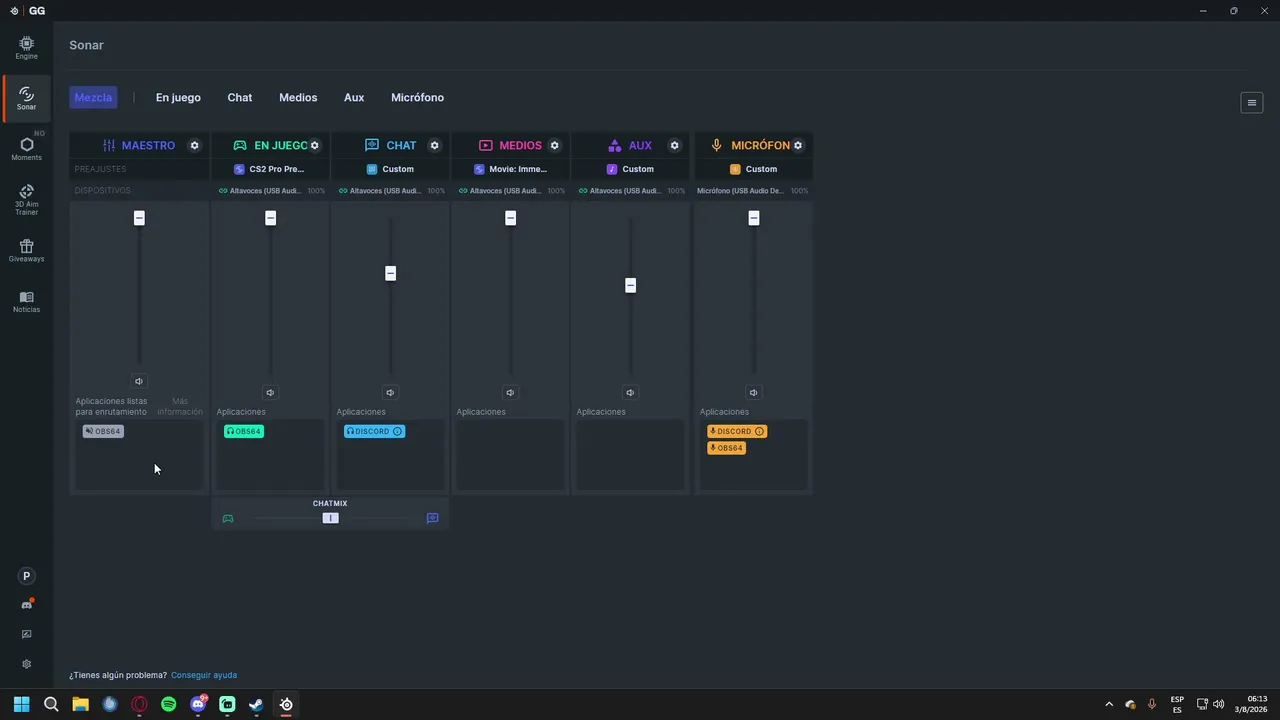The image size is (1280, 720).
Task: Open En Juego channel settings gear
Action: [314, 145]
